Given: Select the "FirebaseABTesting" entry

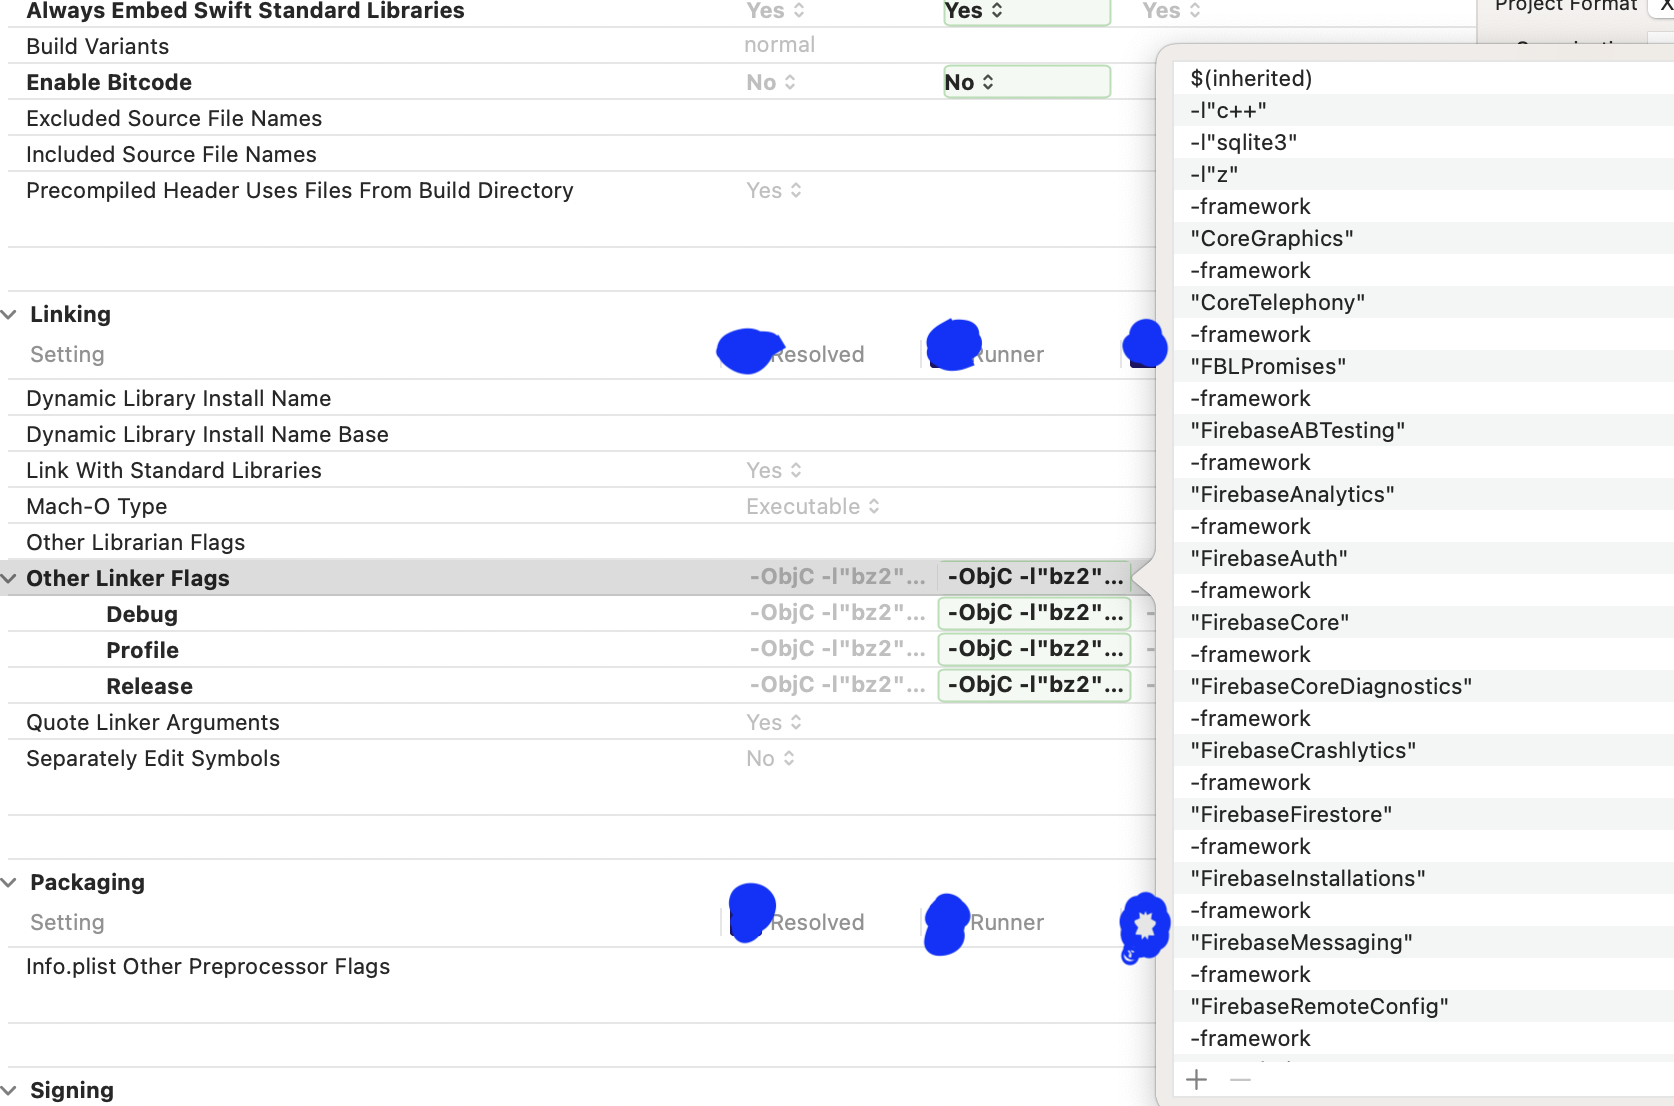Looking at the screenshot, I should tap(1424, 430).
